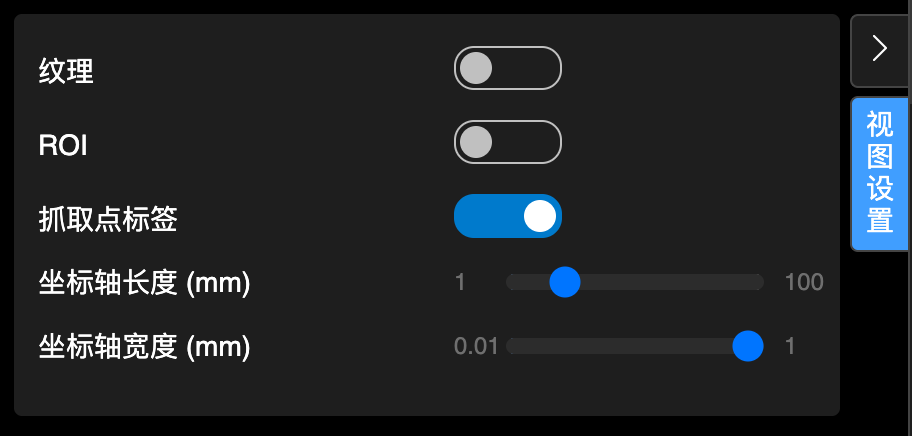
Task: Click the 纹理 label text
Action: 66,71
